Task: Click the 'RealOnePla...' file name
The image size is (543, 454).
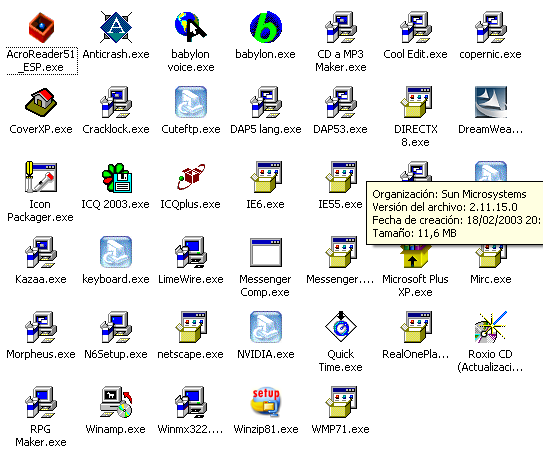Action: pos(416,354)
